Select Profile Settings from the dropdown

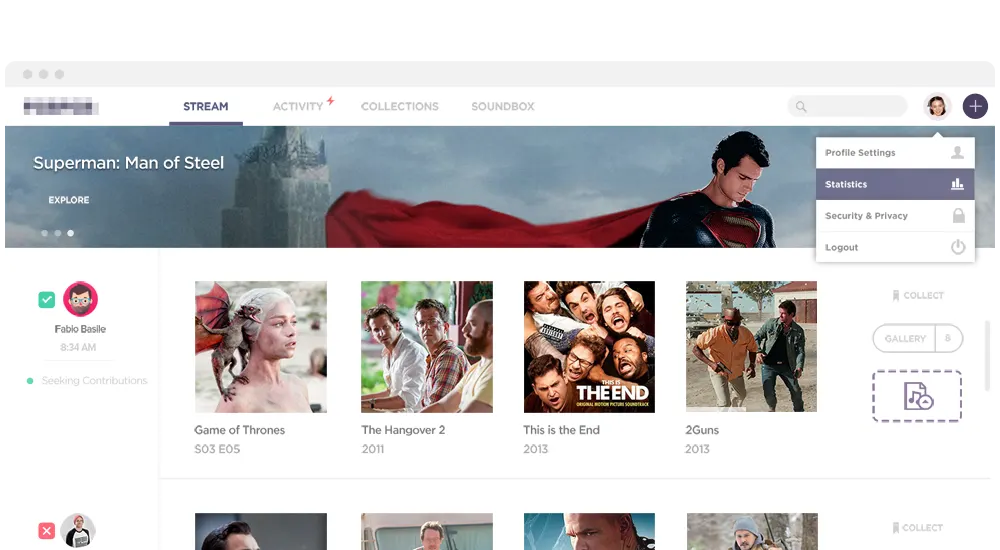tap(895, 153)
